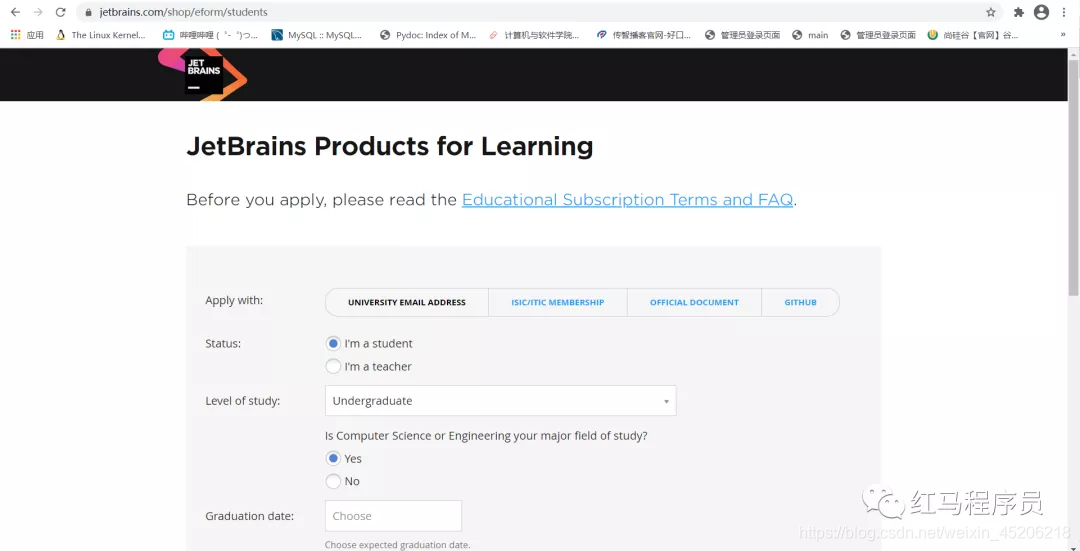Click the browser back arrow
The image size is (1080, 551).
[15, 12]
